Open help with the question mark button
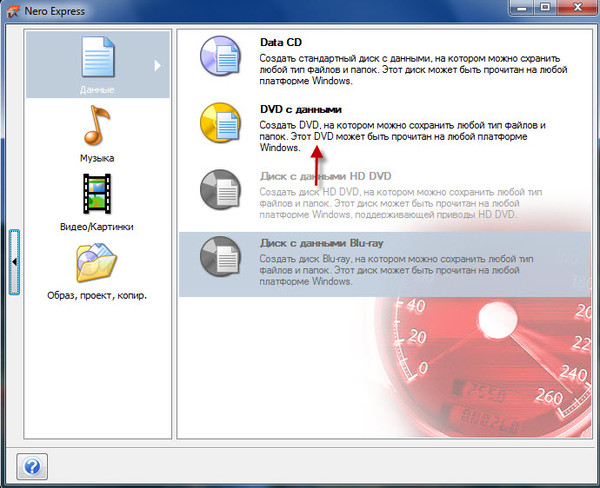 pyautogui.click(x=32, y=467)
